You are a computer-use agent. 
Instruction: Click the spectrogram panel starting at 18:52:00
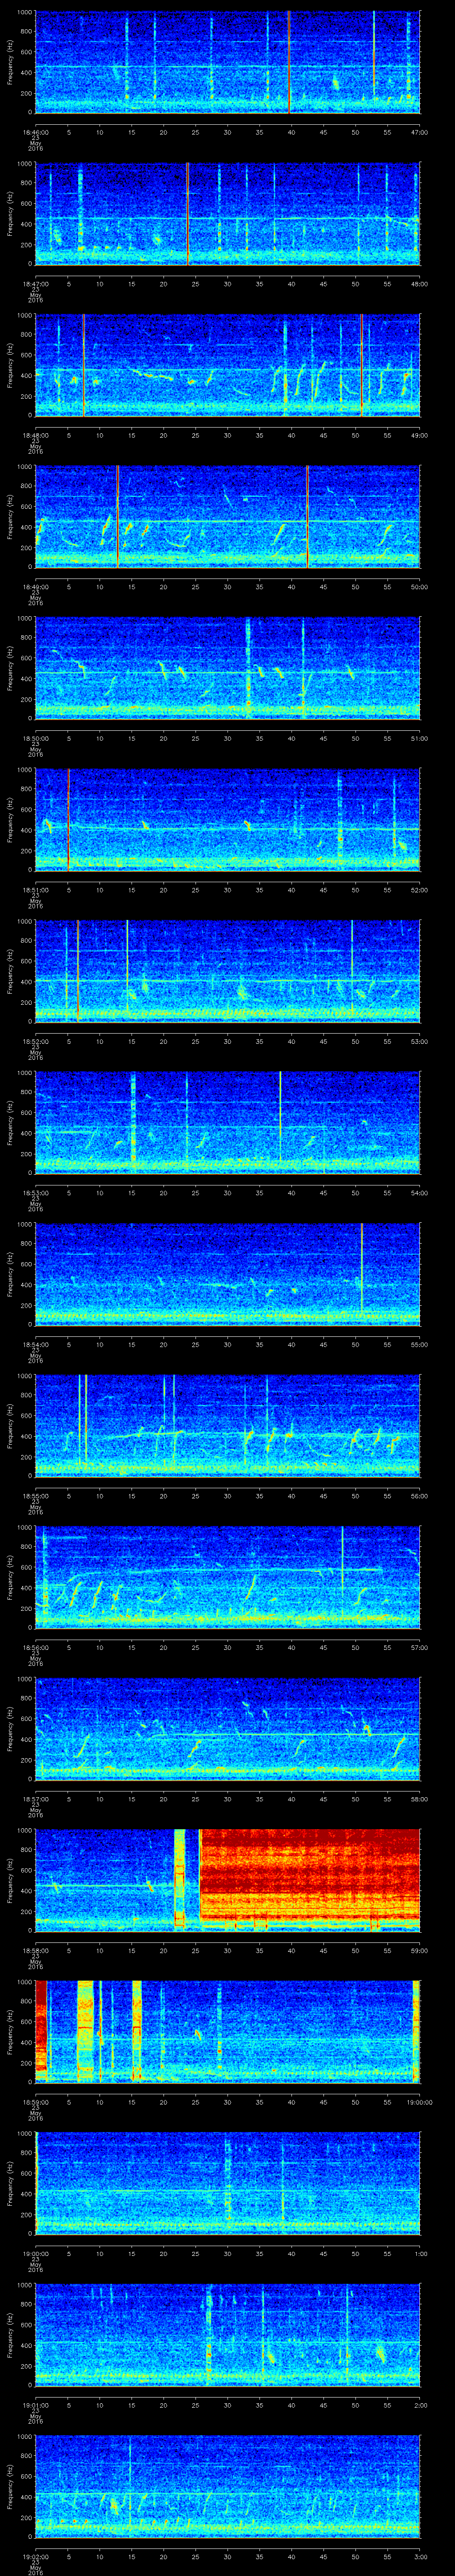(227, 971)
